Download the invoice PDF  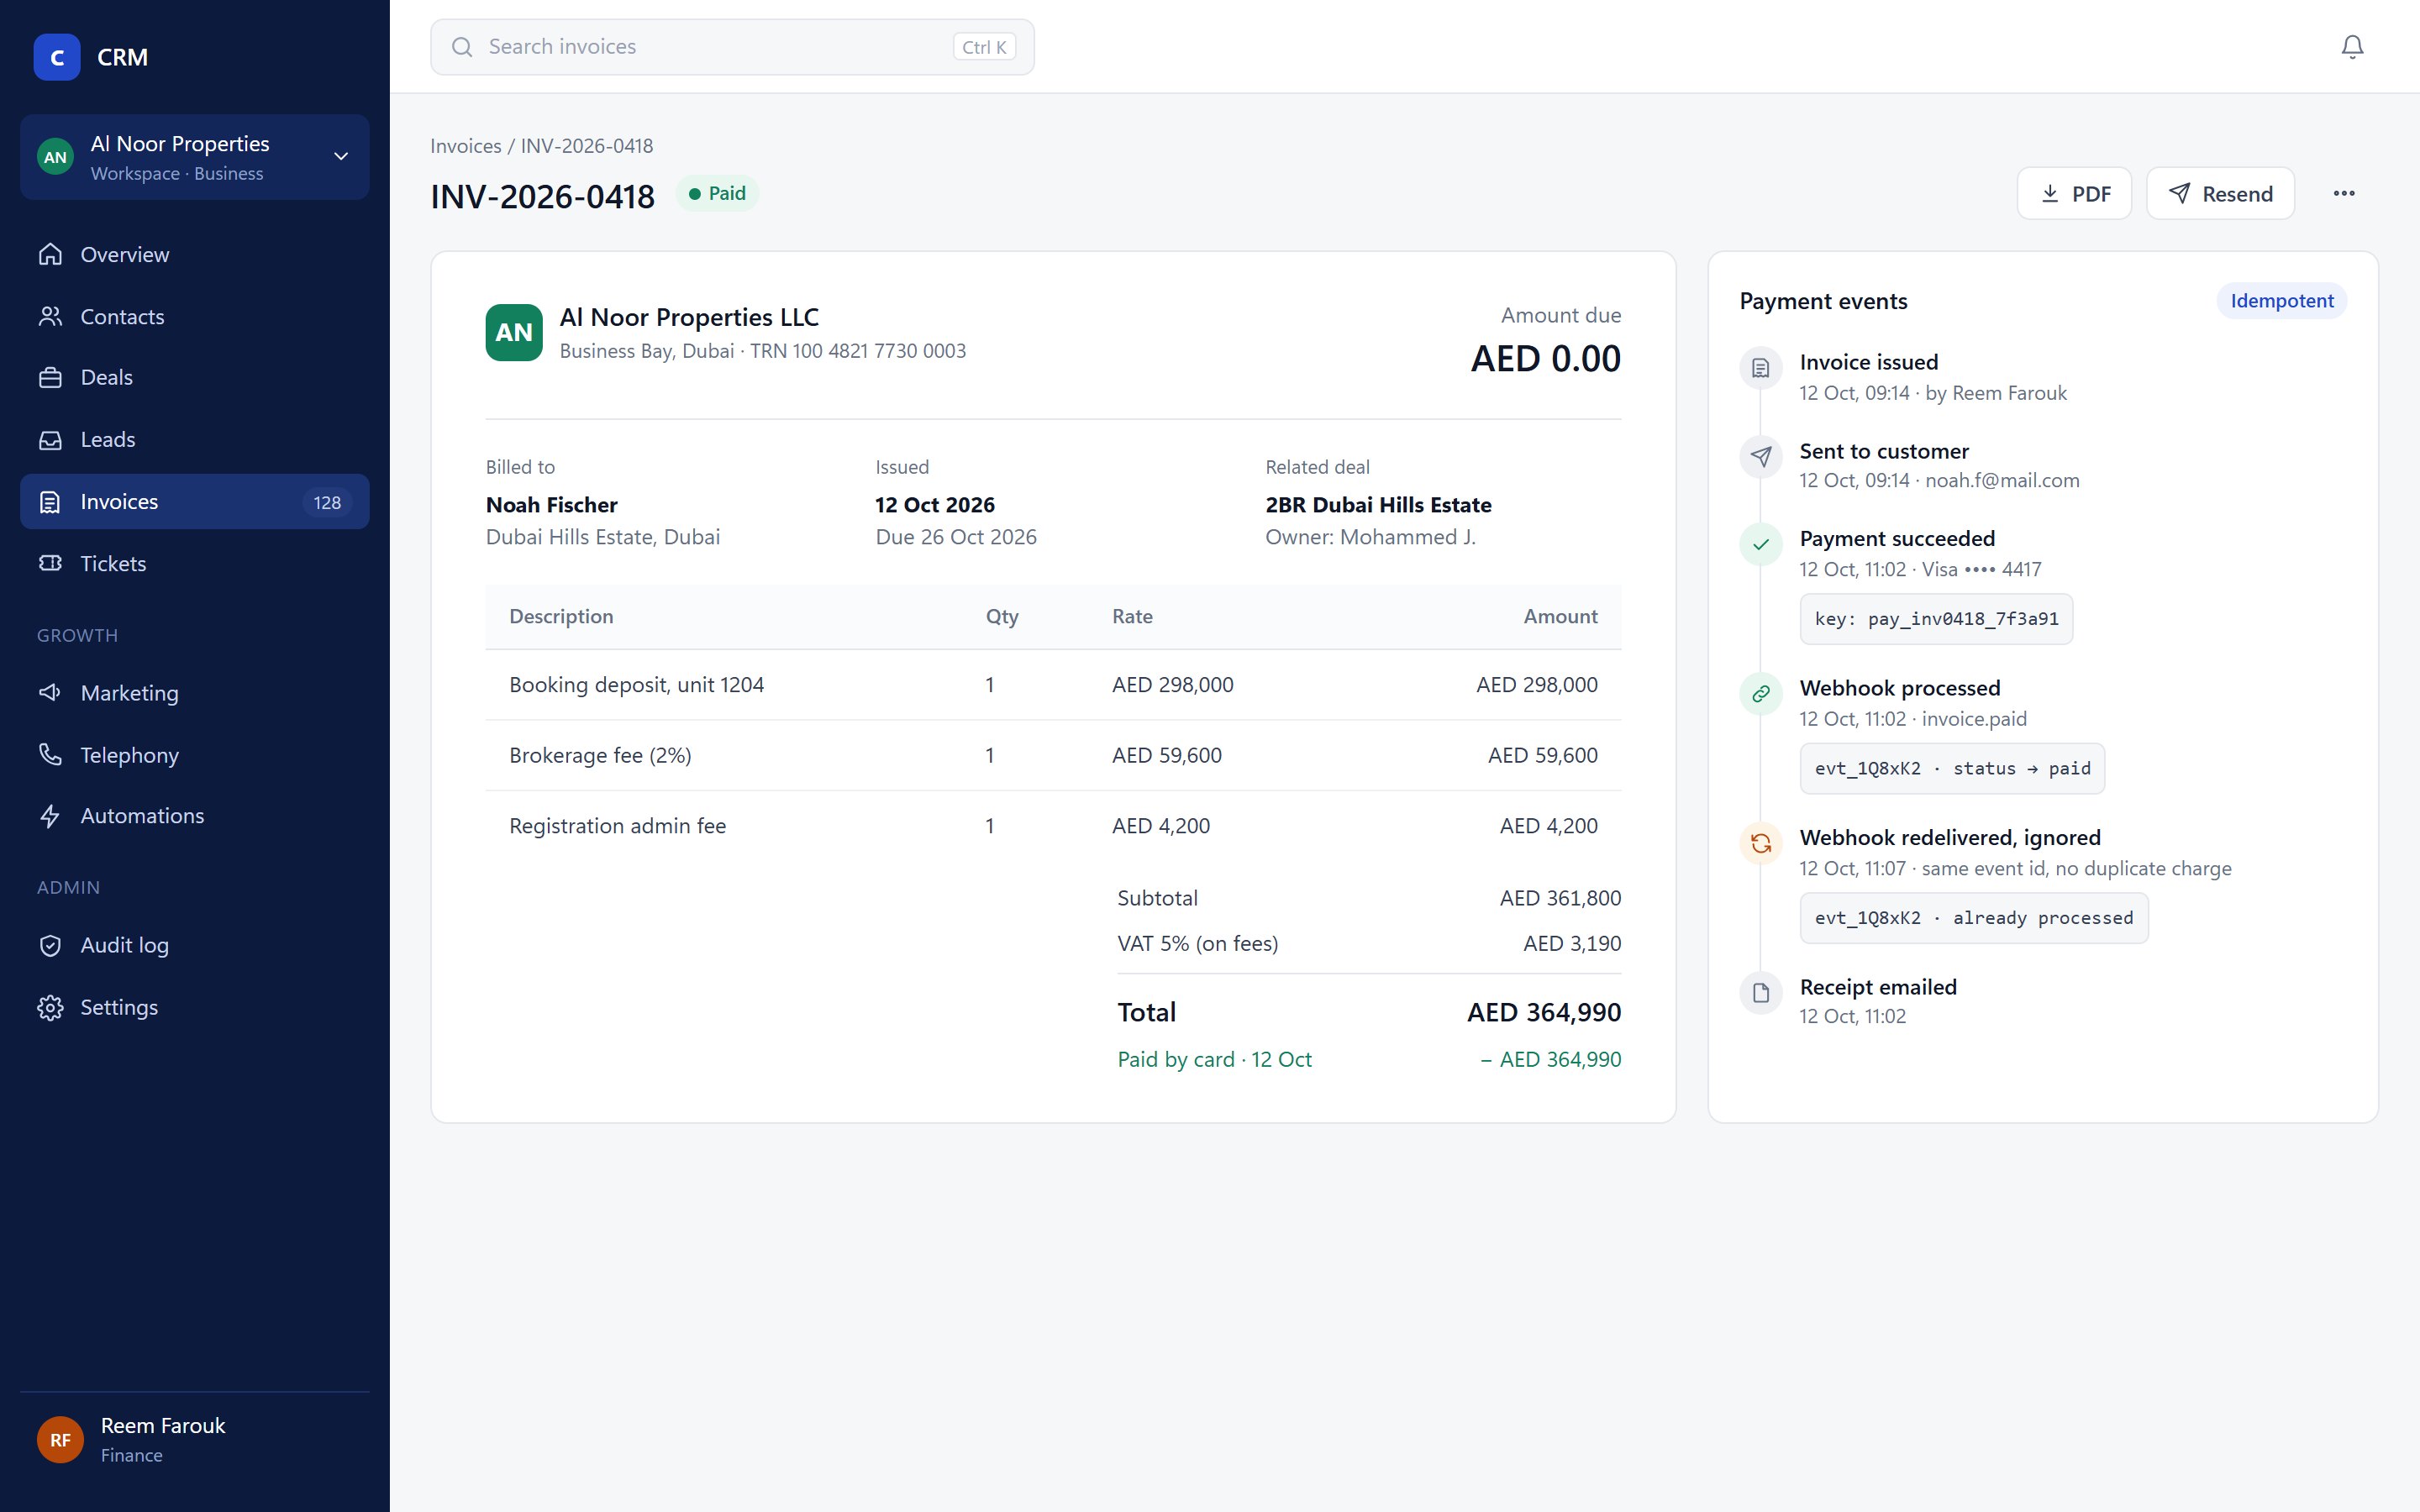(2074, 193)
